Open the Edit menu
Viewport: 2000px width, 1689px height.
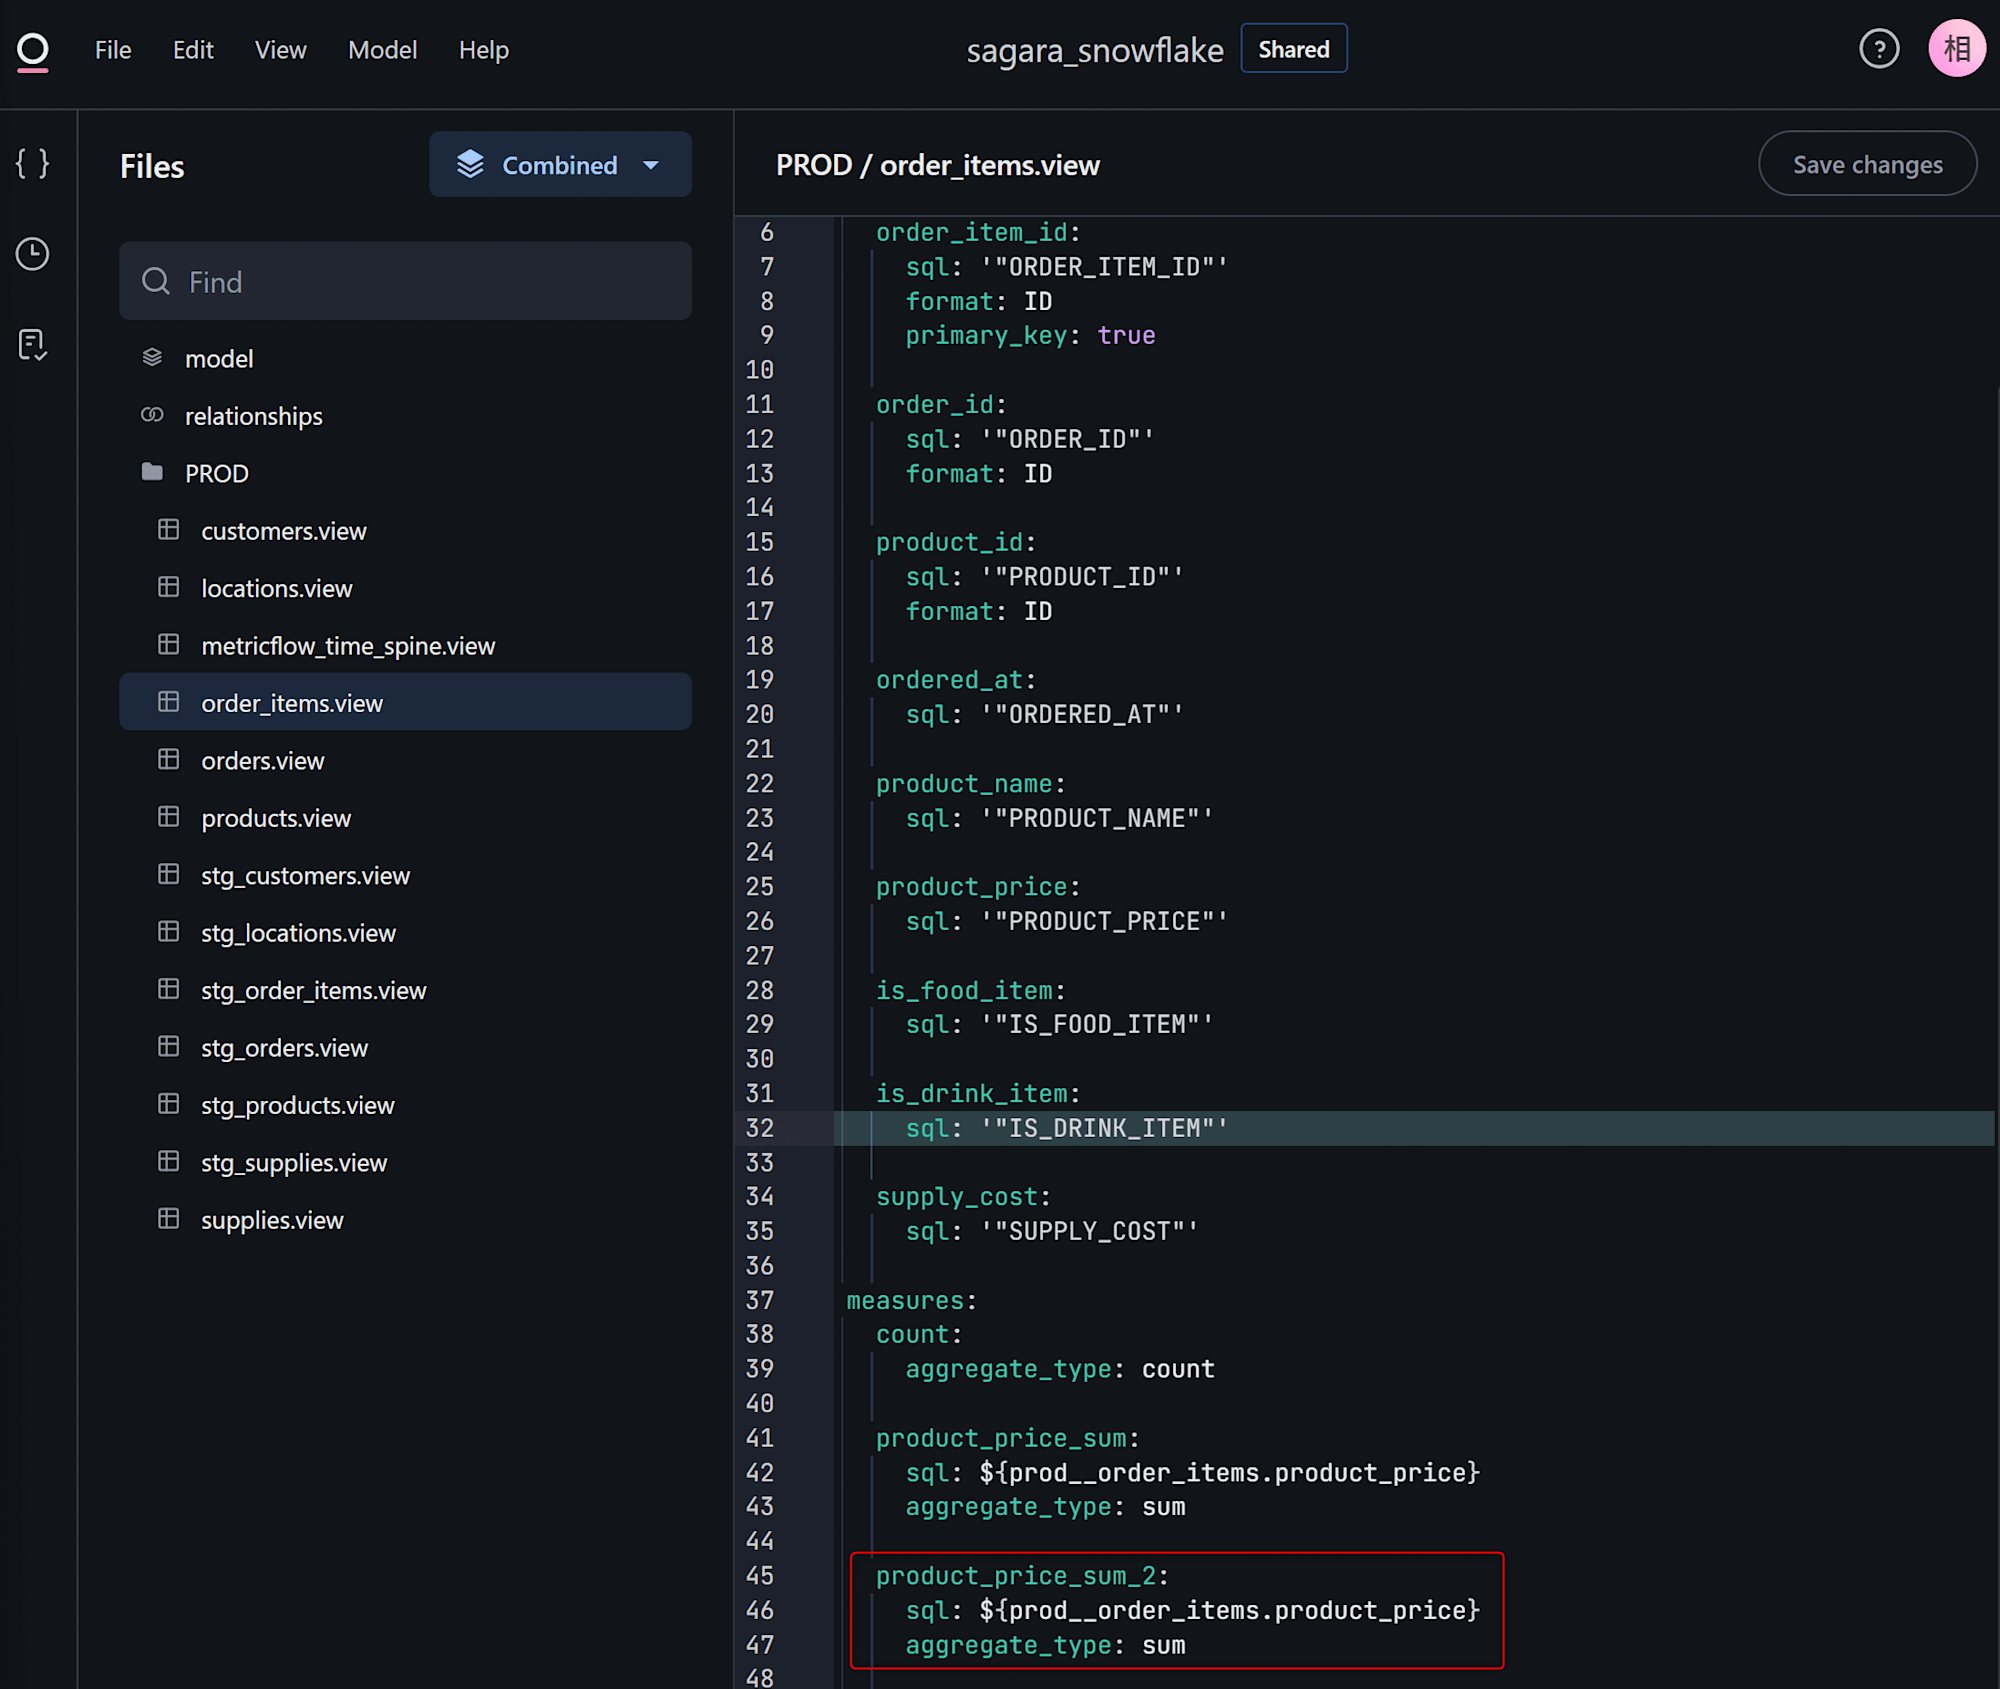[x=193, y=50]
